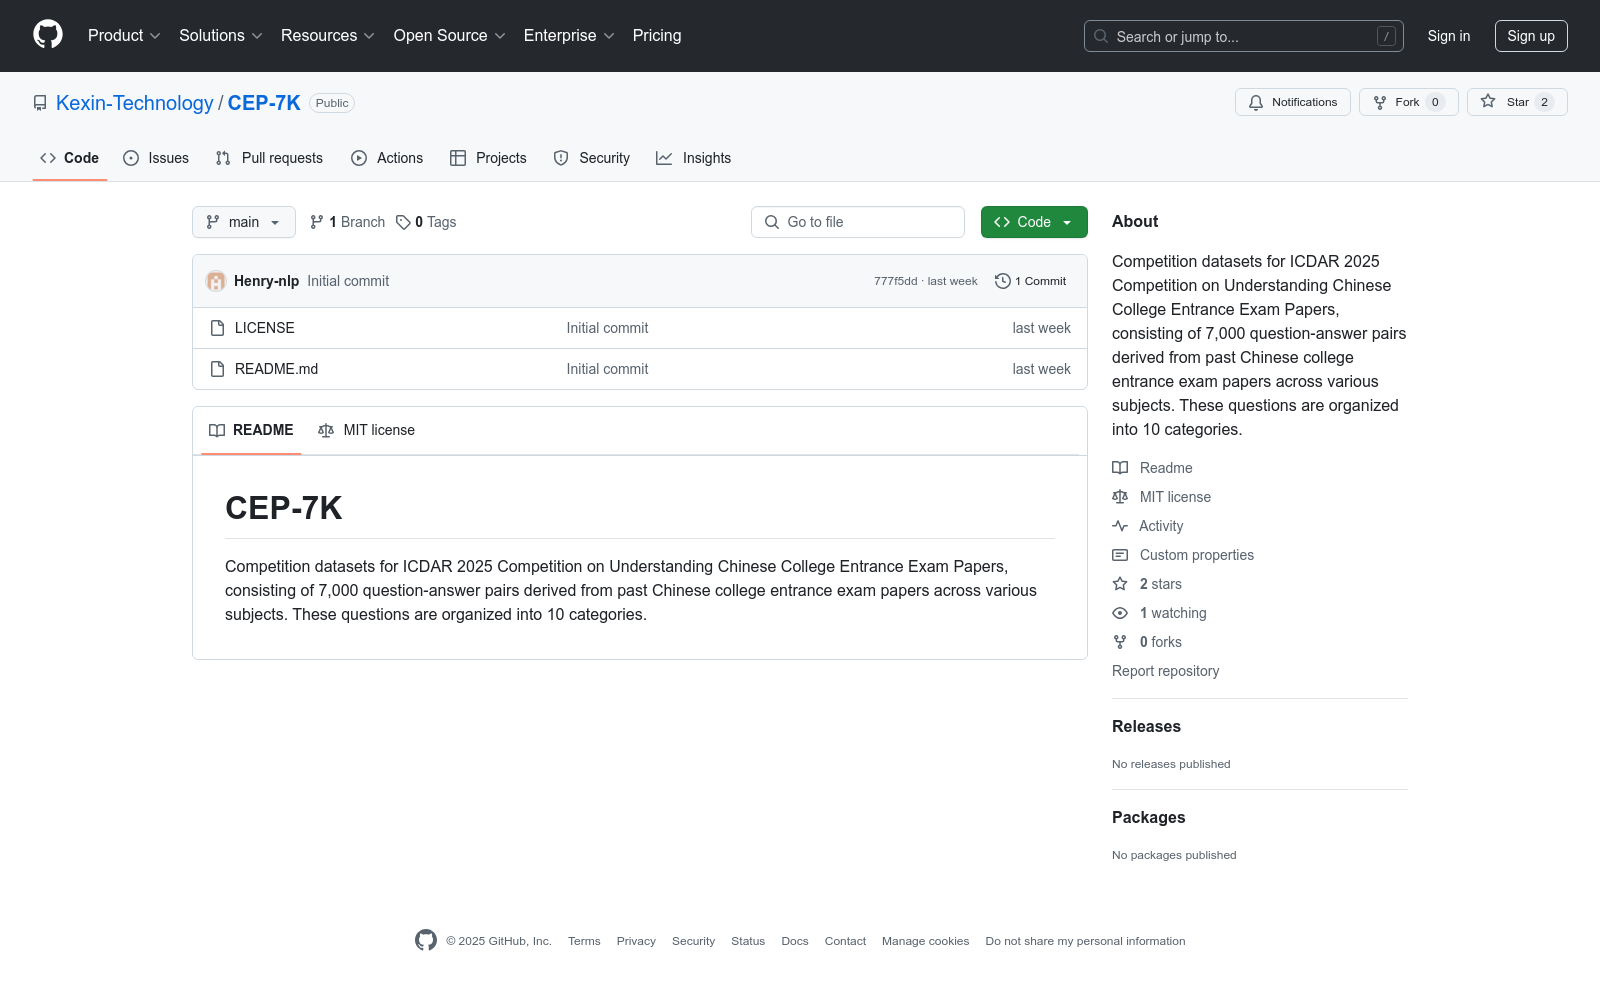The height and width of the screenshot is (1000, 1600).
Task: Open the Pricing page
Action: 657,36
